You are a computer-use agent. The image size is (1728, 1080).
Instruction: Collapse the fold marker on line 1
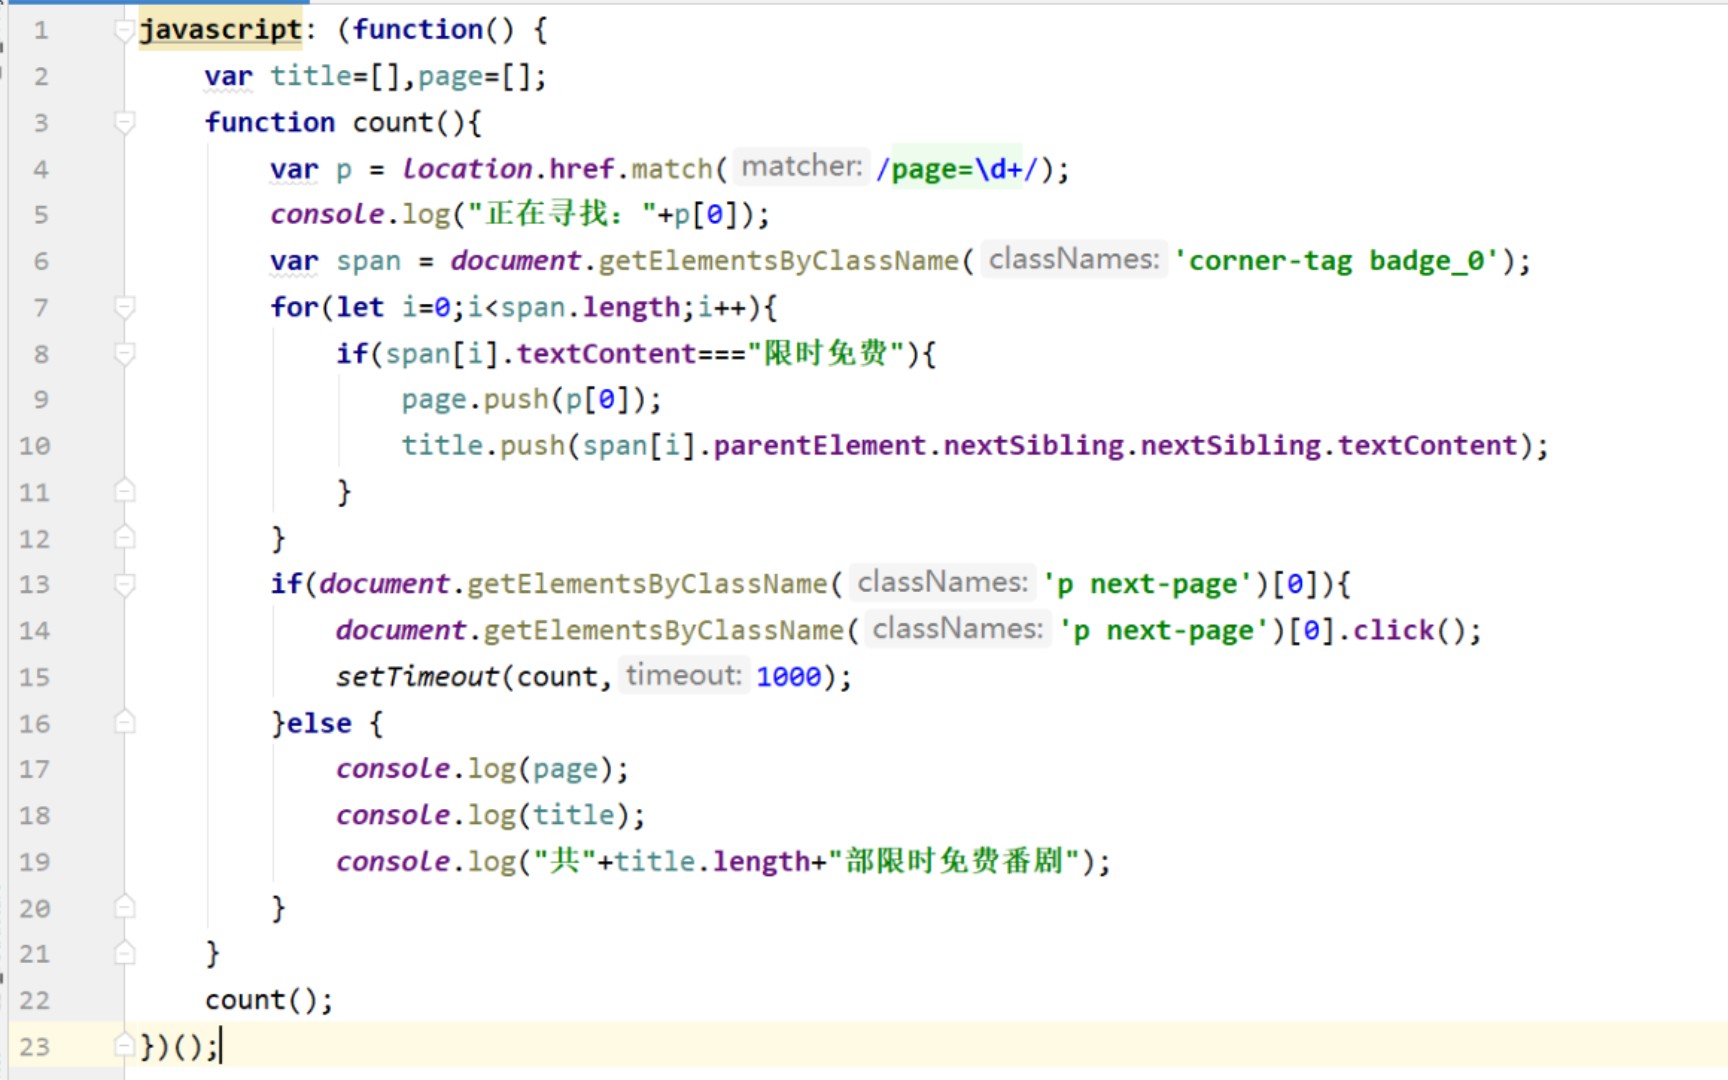[x=125, y=31]
